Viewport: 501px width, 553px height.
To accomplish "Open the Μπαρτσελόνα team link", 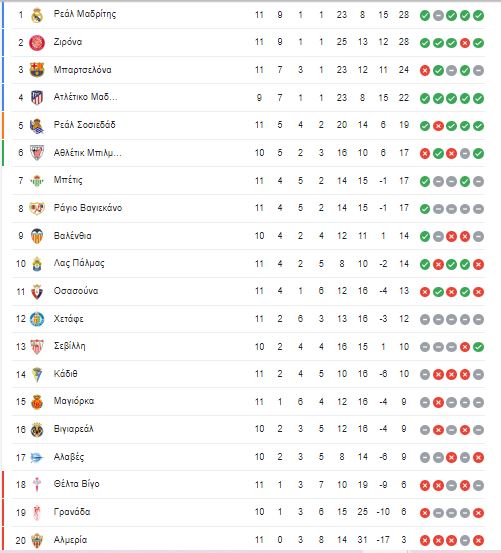I will tap(83, 70).
